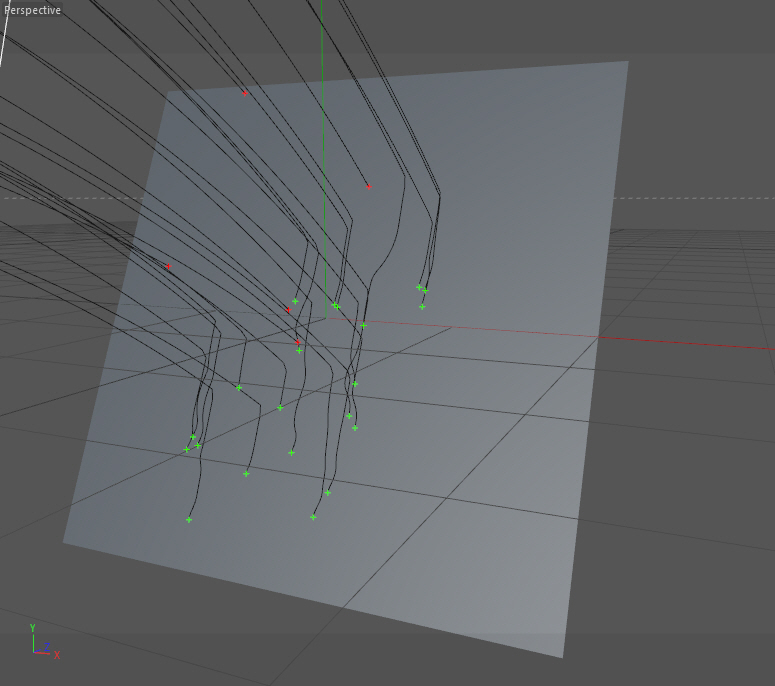Viewport: 775px width, 686px height.
Task: Click the white spline in the top-left corner
Action: (x=4, y=32)
